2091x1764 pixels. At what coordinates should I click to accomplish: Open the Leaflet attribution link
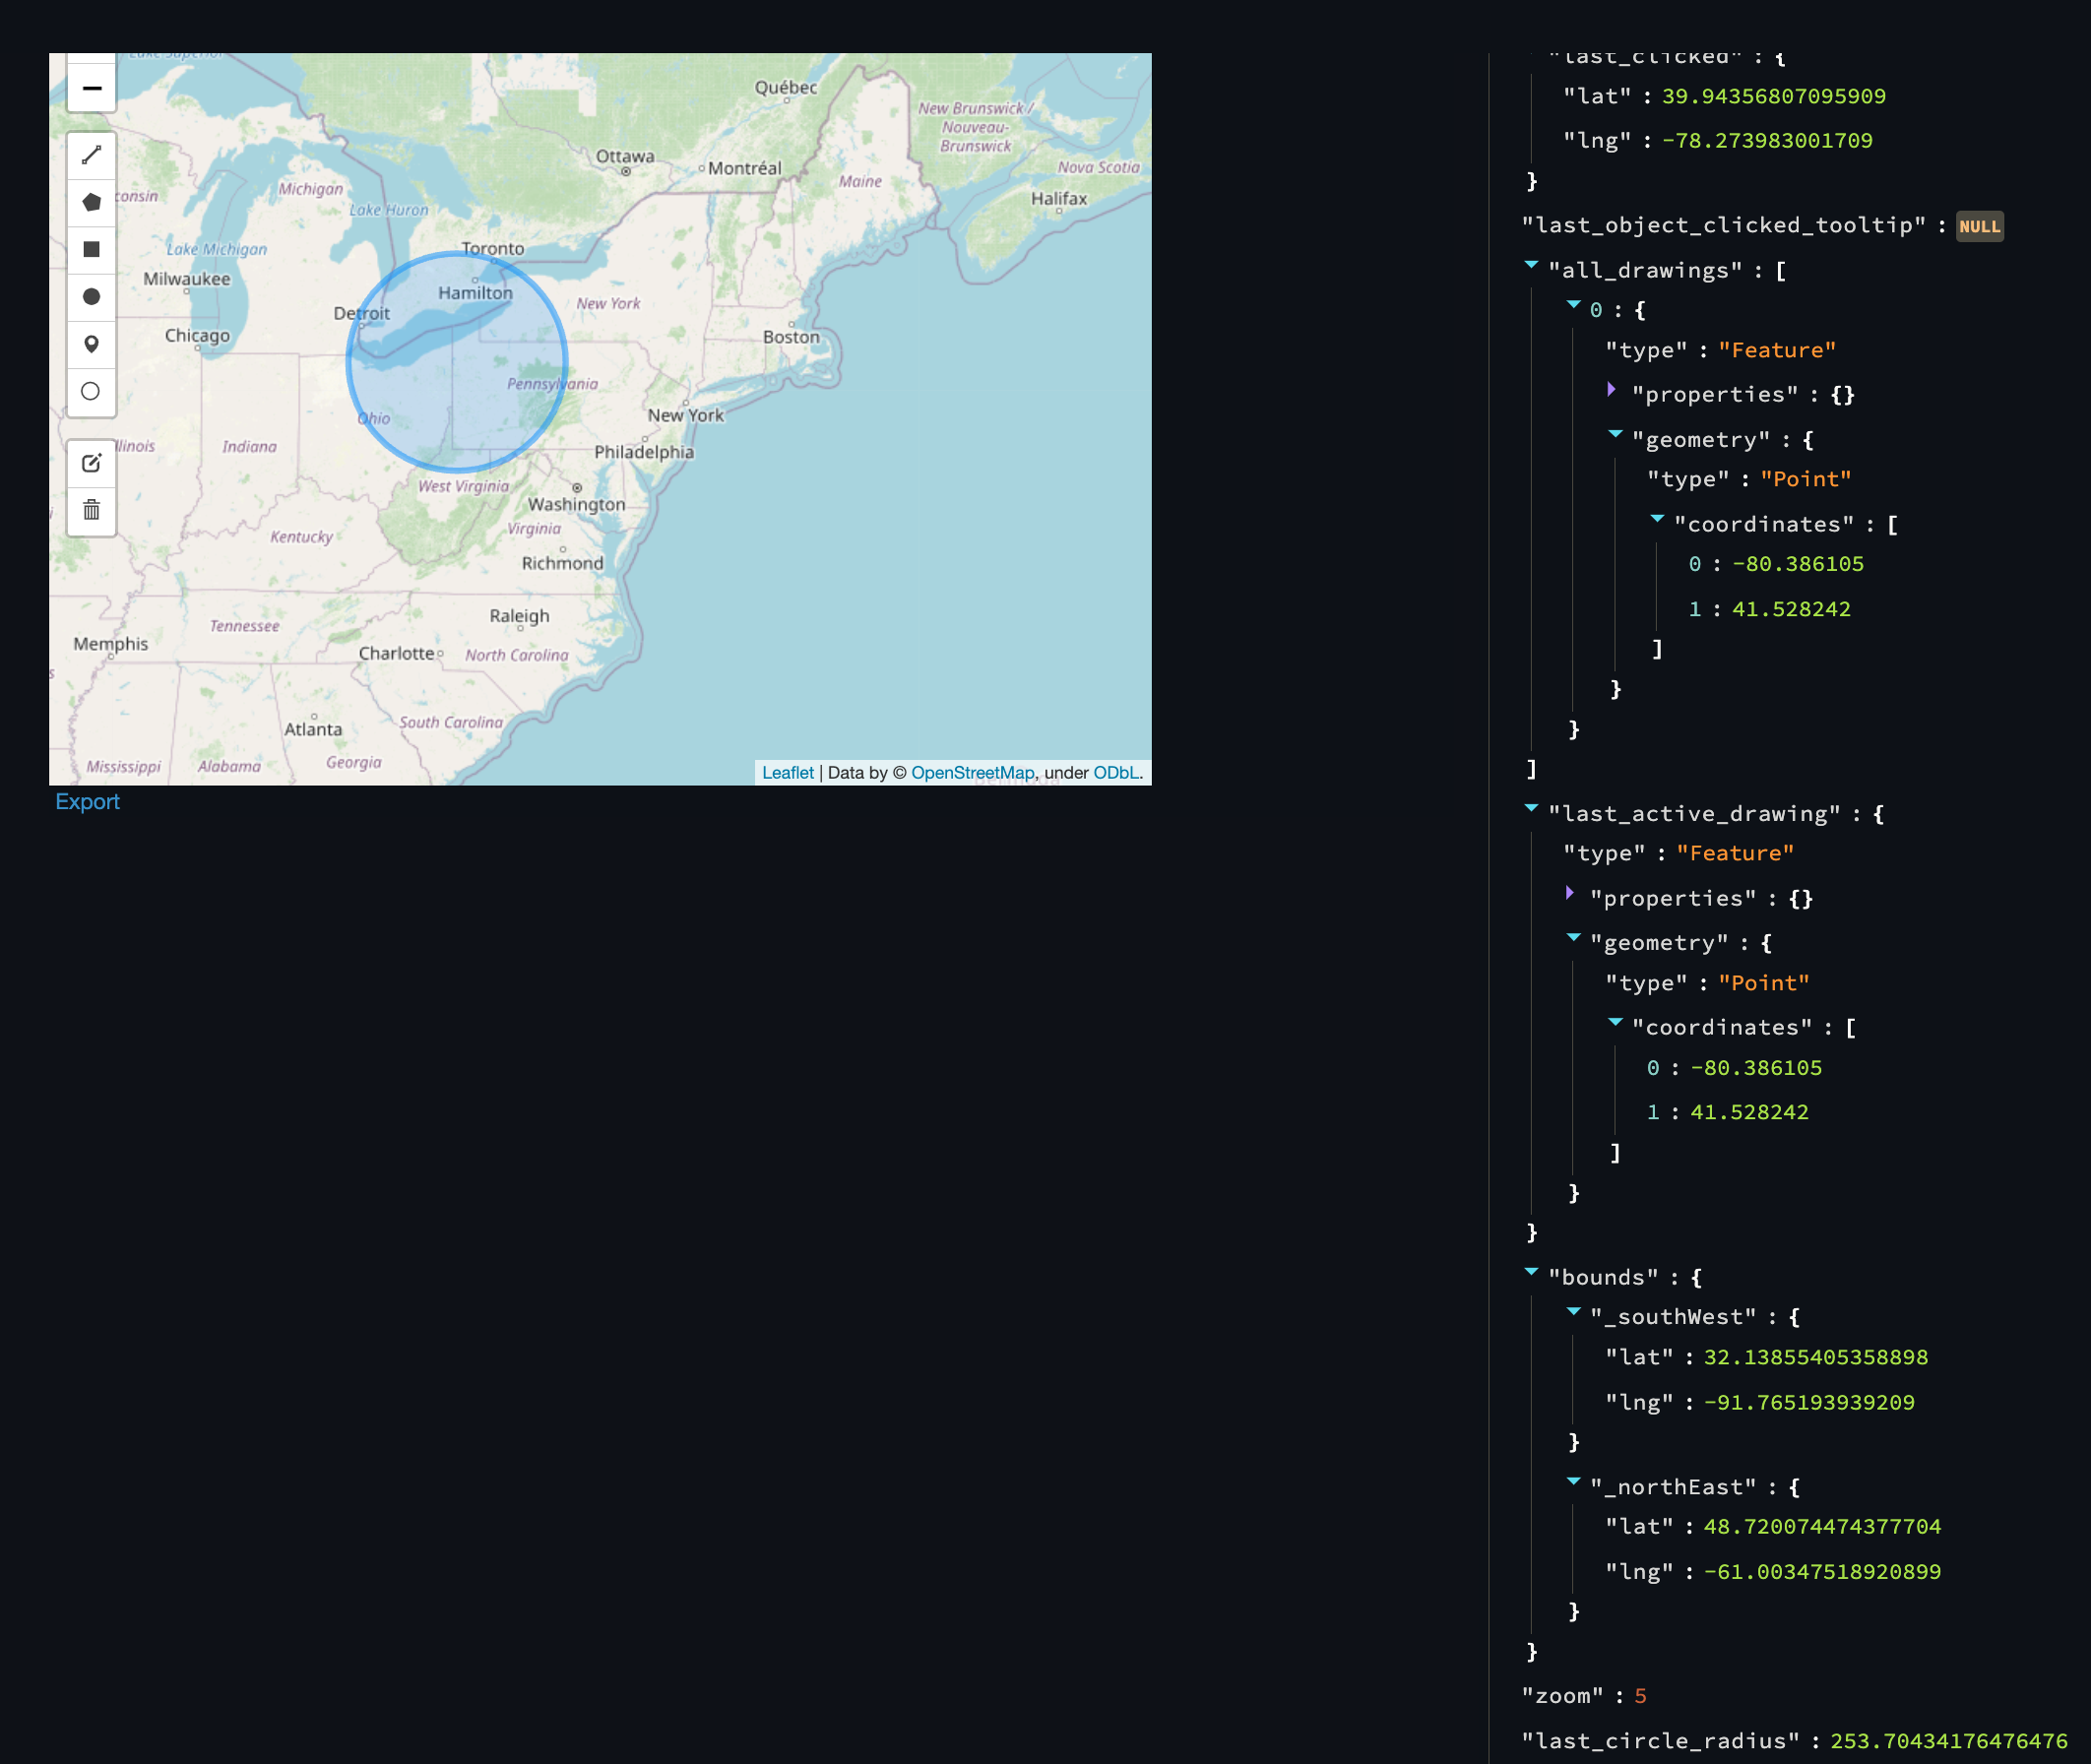[x=788, y=772]
